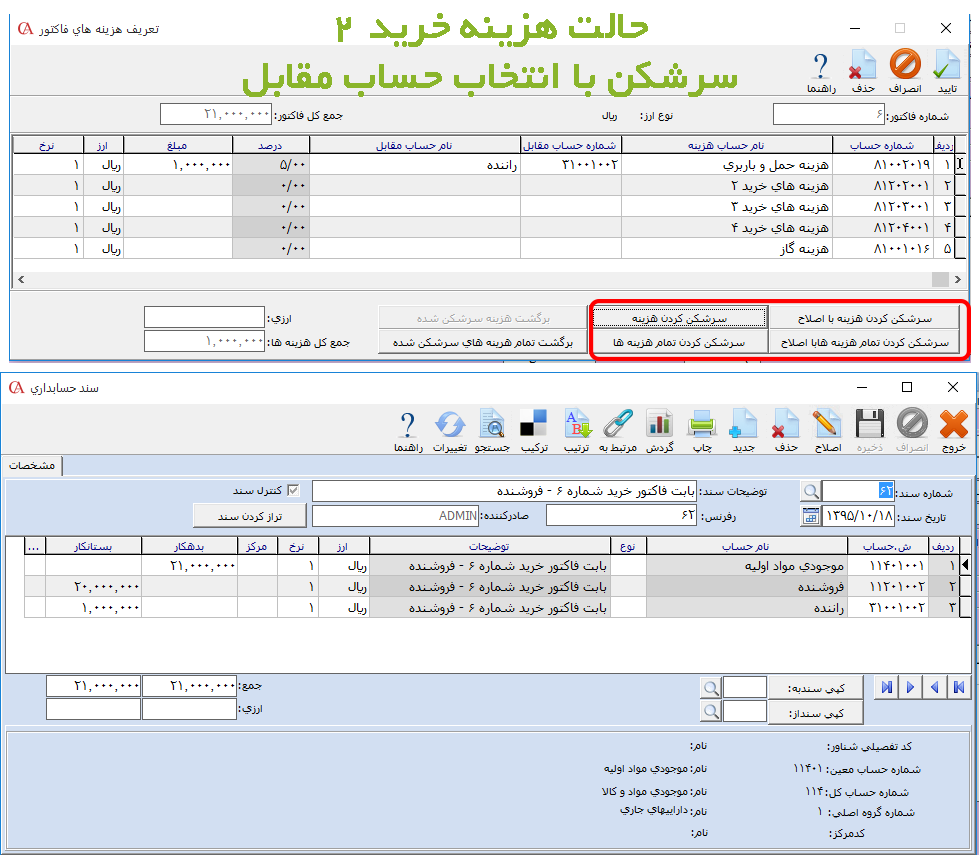
Task: Click the right scroll arrow of cost table
Action: tap(958, 279)
